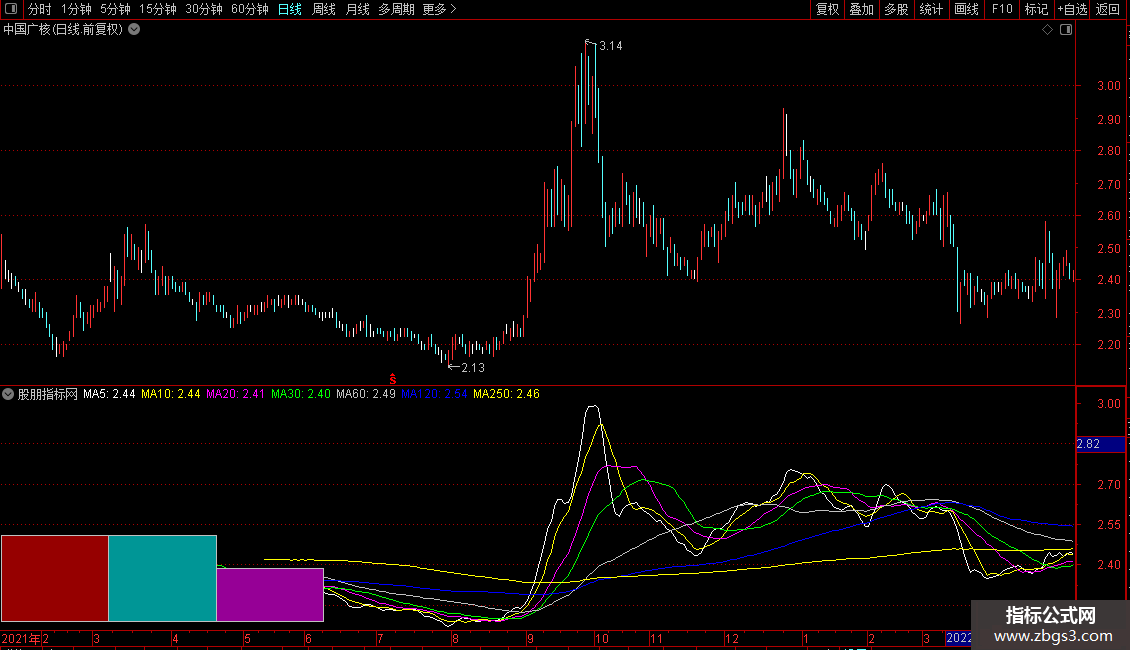Click month 6 on the date axis
Screen dimensions: 1130x650
[x=308, y=639]
